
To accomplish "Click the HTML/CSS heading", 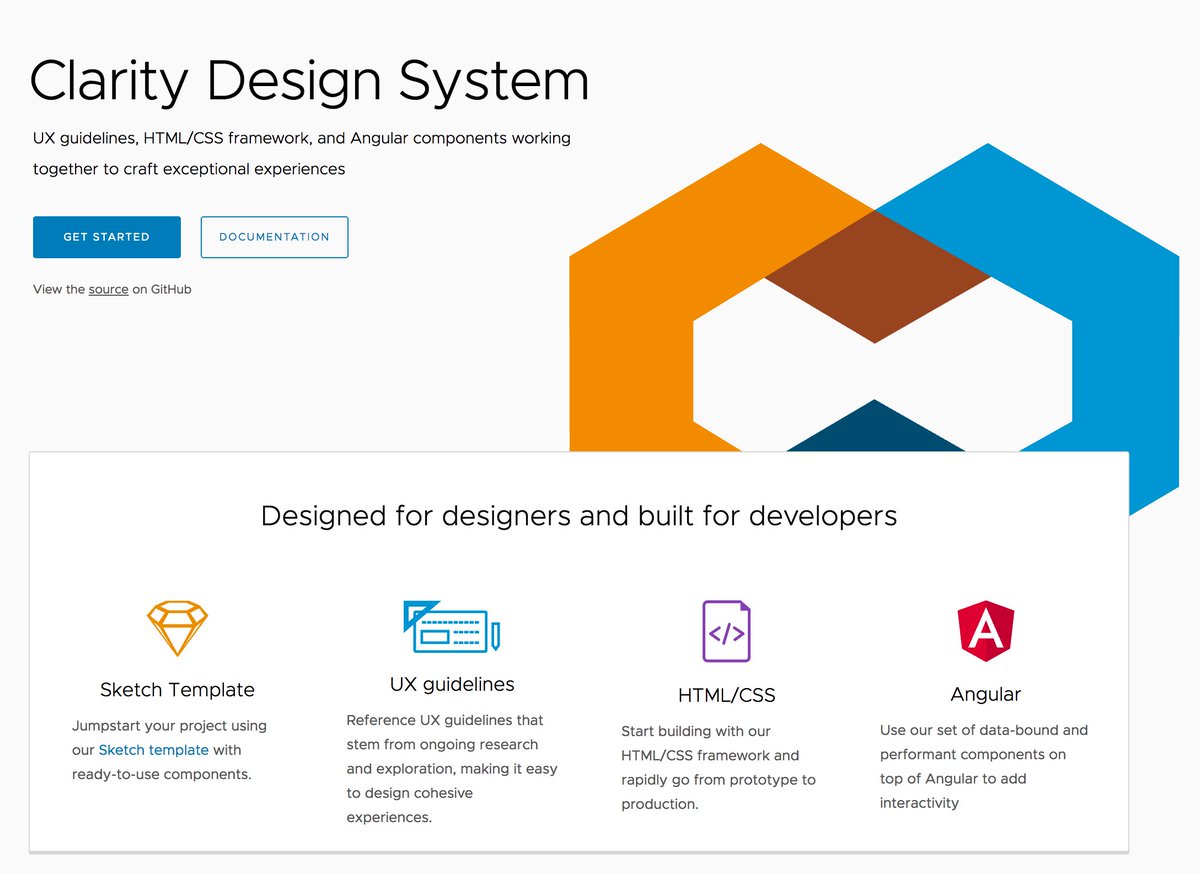I will click(x=727, y=695).
